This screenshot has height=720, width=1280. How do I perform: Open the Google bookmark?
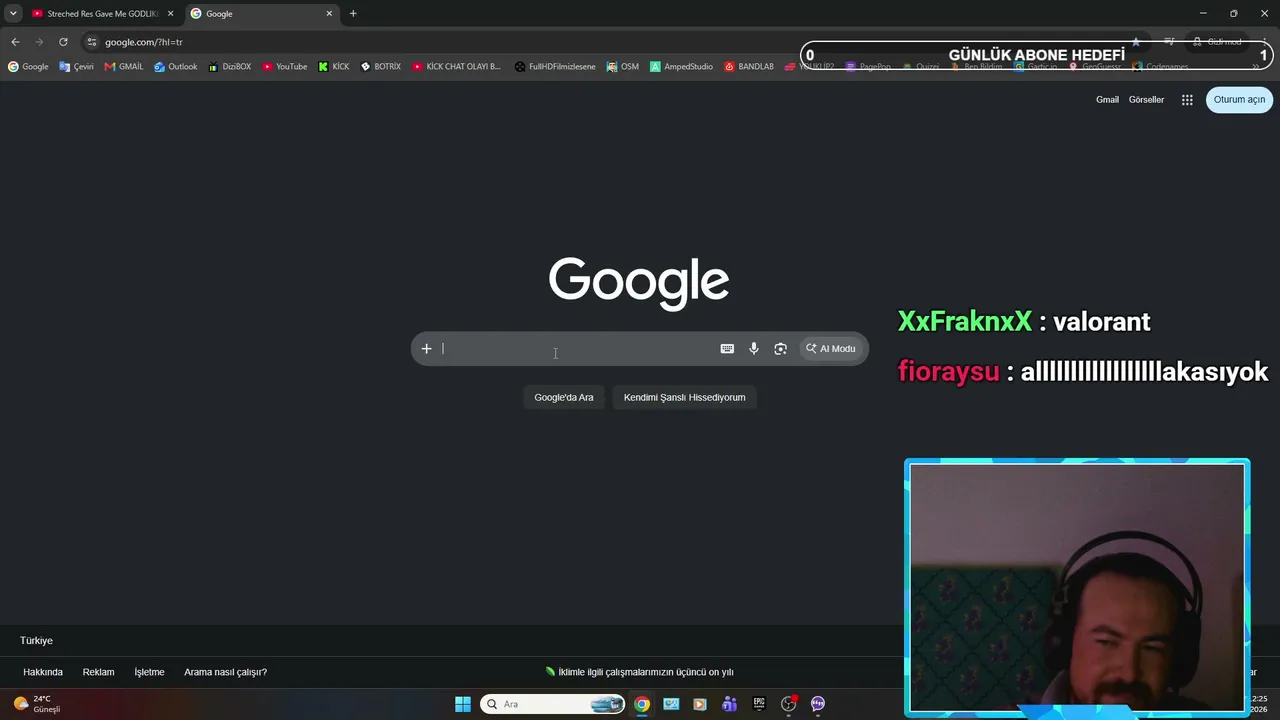coord(28,67)
